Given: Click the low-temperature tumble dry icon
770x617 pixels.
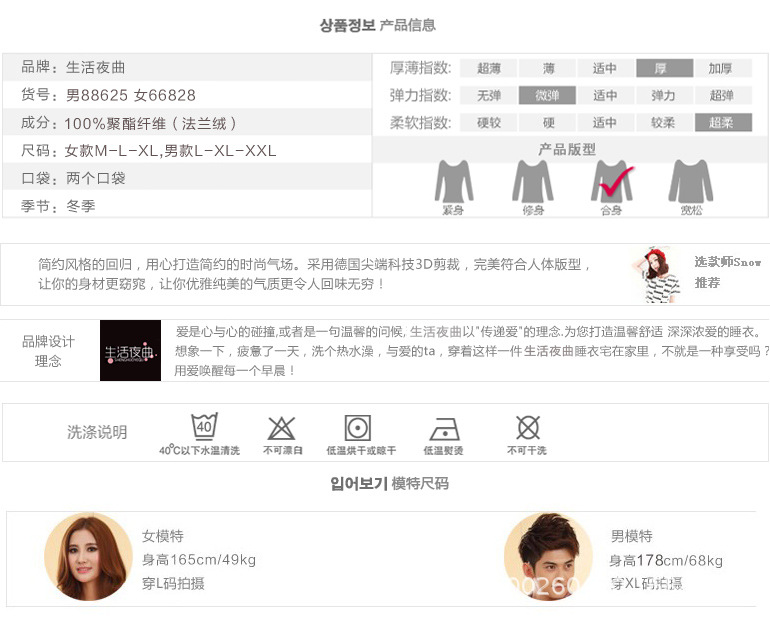Looking at the screenshot, I should (358, 428).
